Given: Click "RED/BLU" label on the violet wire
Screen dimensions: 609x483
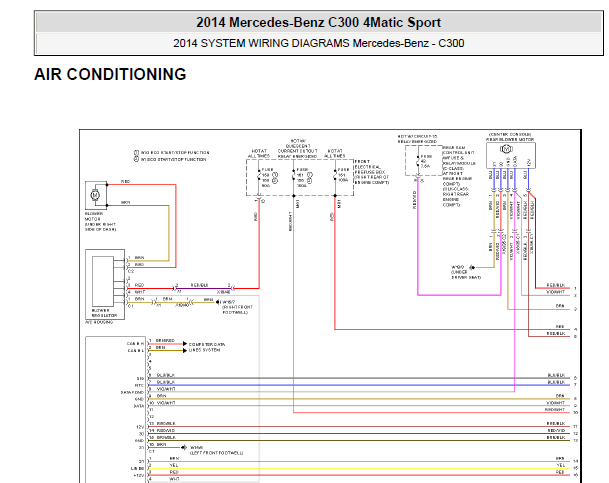Looking at the screenshot, I should click(x=199, y=285).
